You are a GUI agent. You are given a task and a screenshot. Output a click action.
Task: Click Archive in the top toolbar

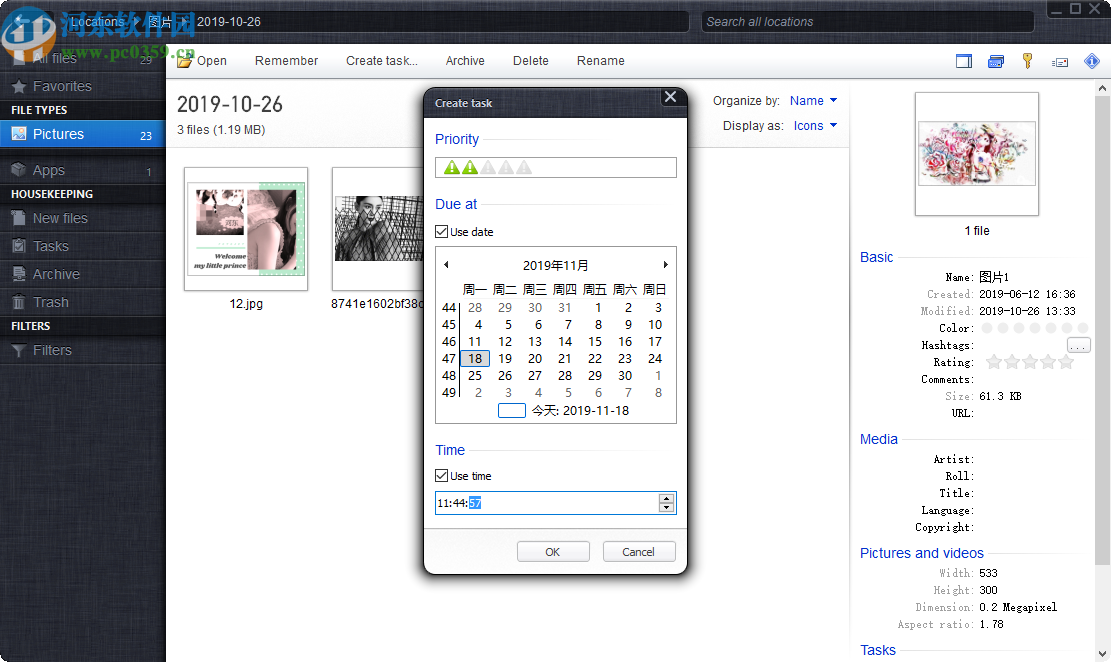click(465, 61)
